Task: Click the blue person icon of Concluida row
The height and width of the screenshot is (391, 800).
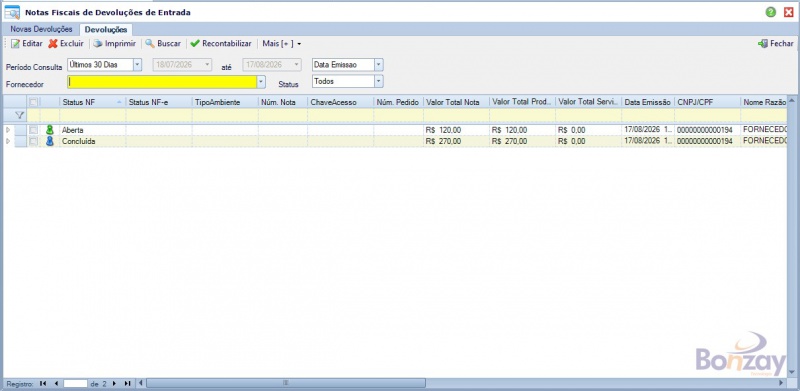Action: click(49, 141)
